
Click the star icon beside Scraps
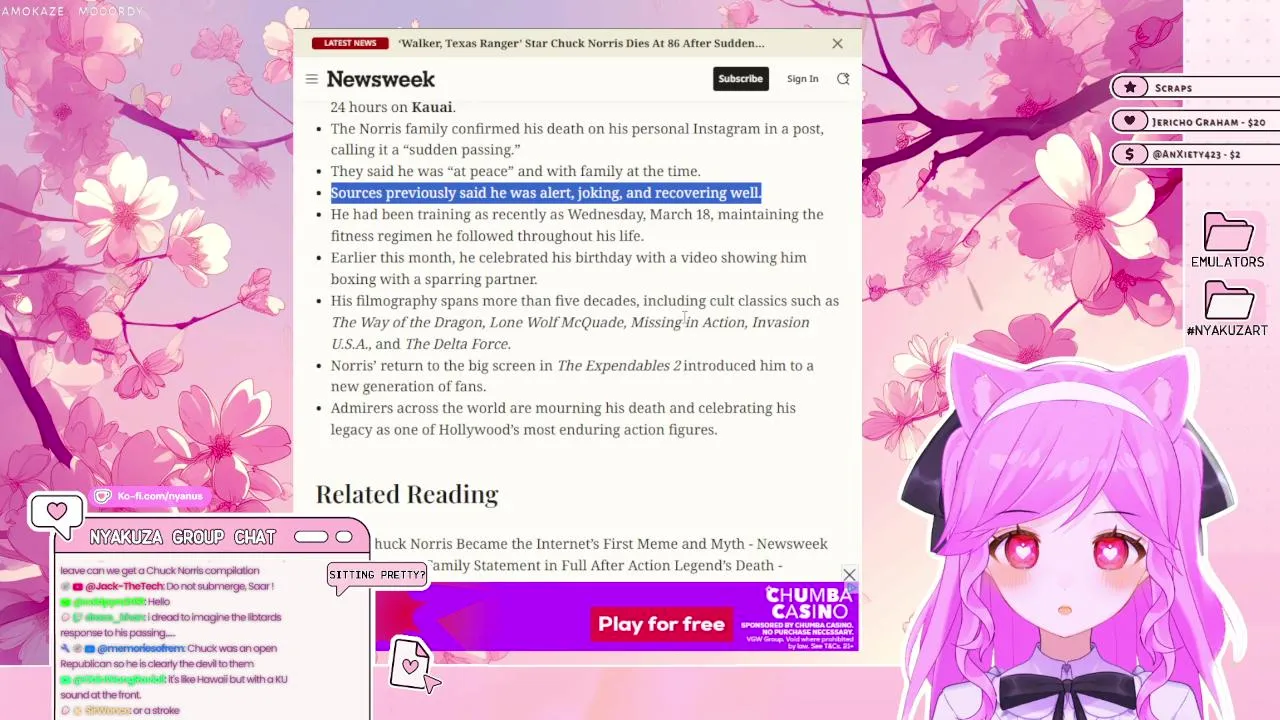pyautogui.click(x=1130, y=88)
